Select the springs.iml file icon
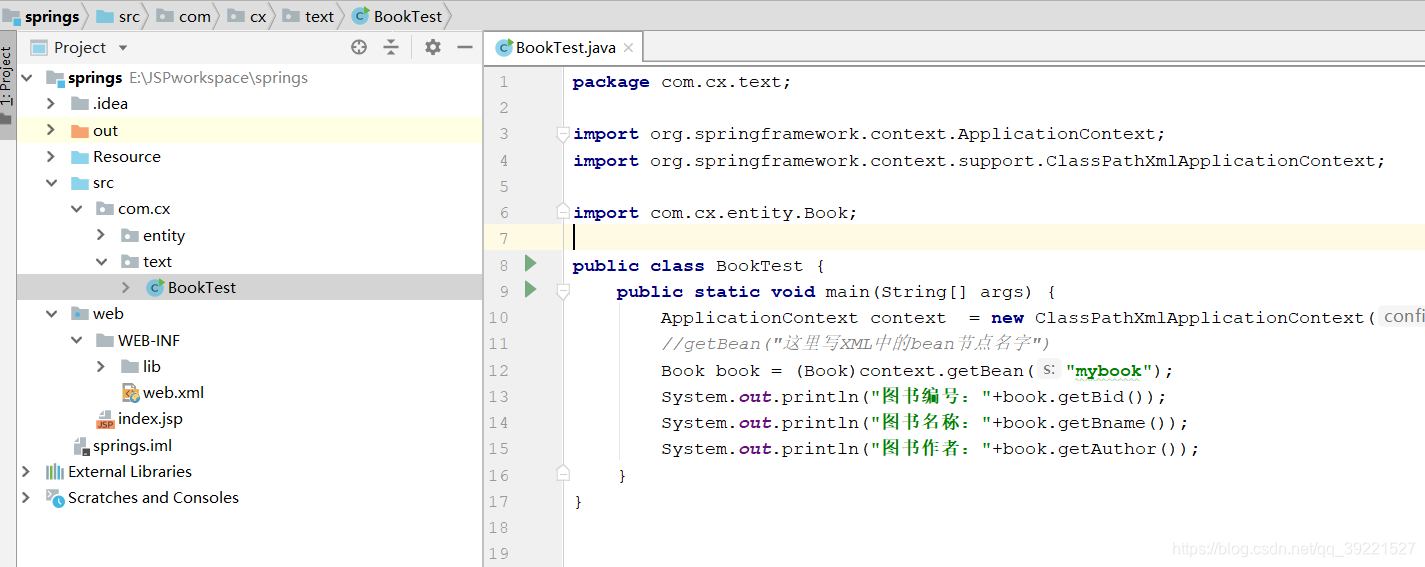The image size is (1425, 567). 81,446
